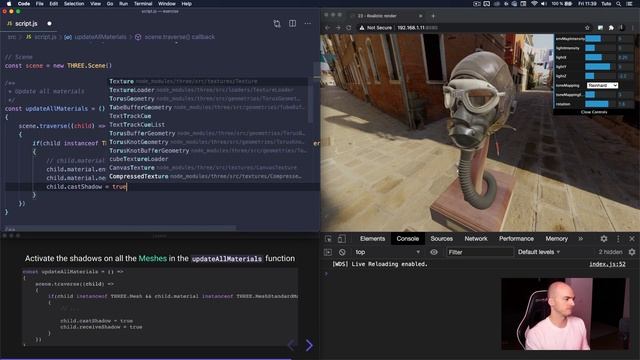
Task: Click the Close Controls button
Action: (x=594, y=112)
